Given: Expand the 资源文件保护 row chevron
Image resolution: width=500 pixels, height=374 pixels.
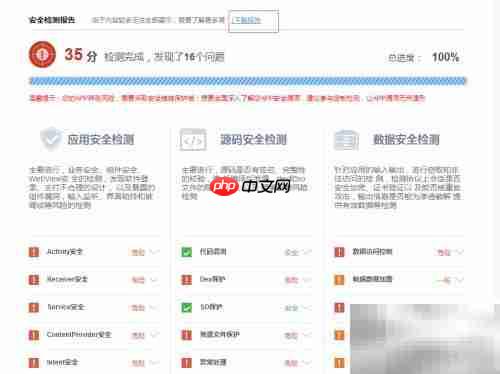Looking at the screenshot, I should (307, 335).
